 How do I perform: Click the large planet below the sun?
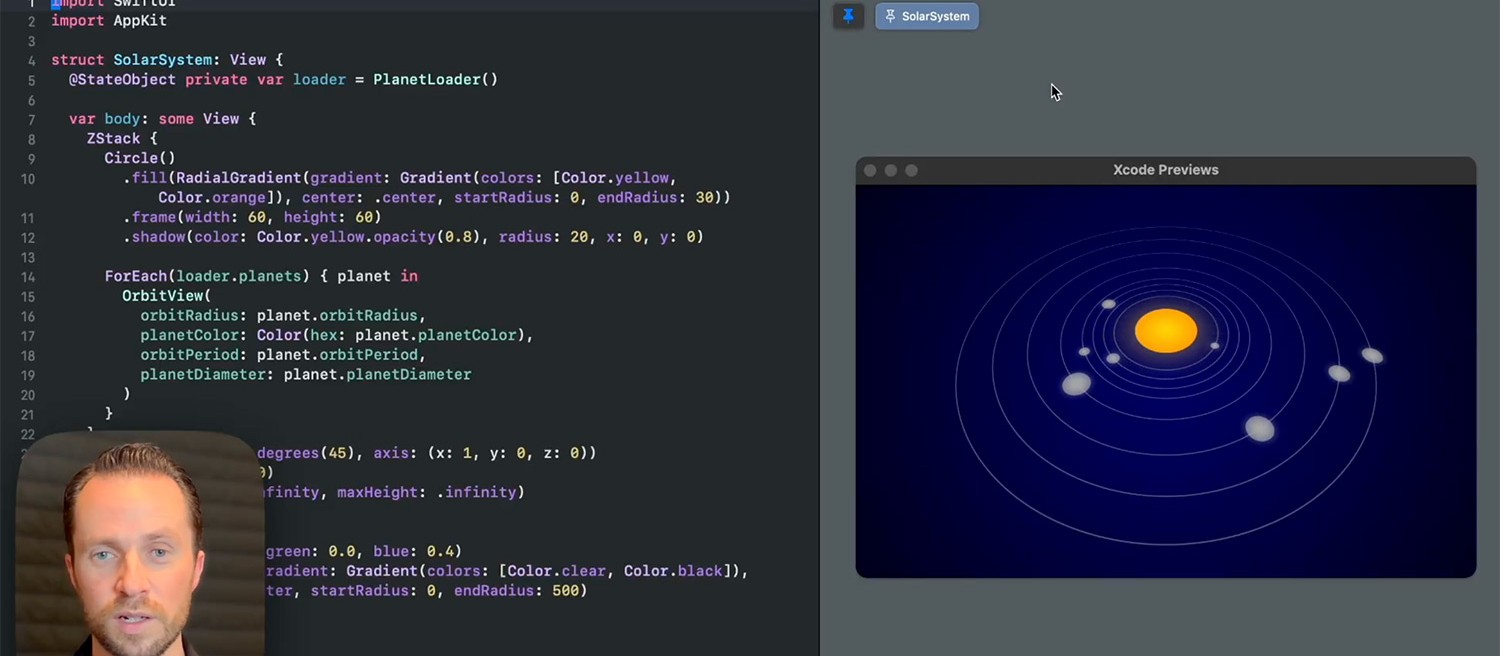coord(1259,428)
